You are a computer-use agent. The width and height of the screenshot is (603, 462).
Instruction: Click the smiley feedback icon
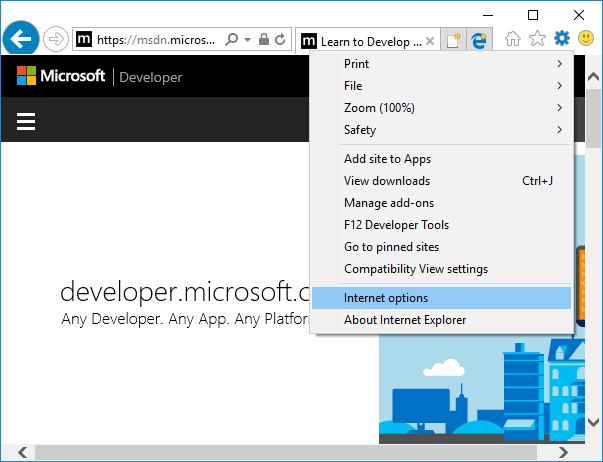[586, 38]
